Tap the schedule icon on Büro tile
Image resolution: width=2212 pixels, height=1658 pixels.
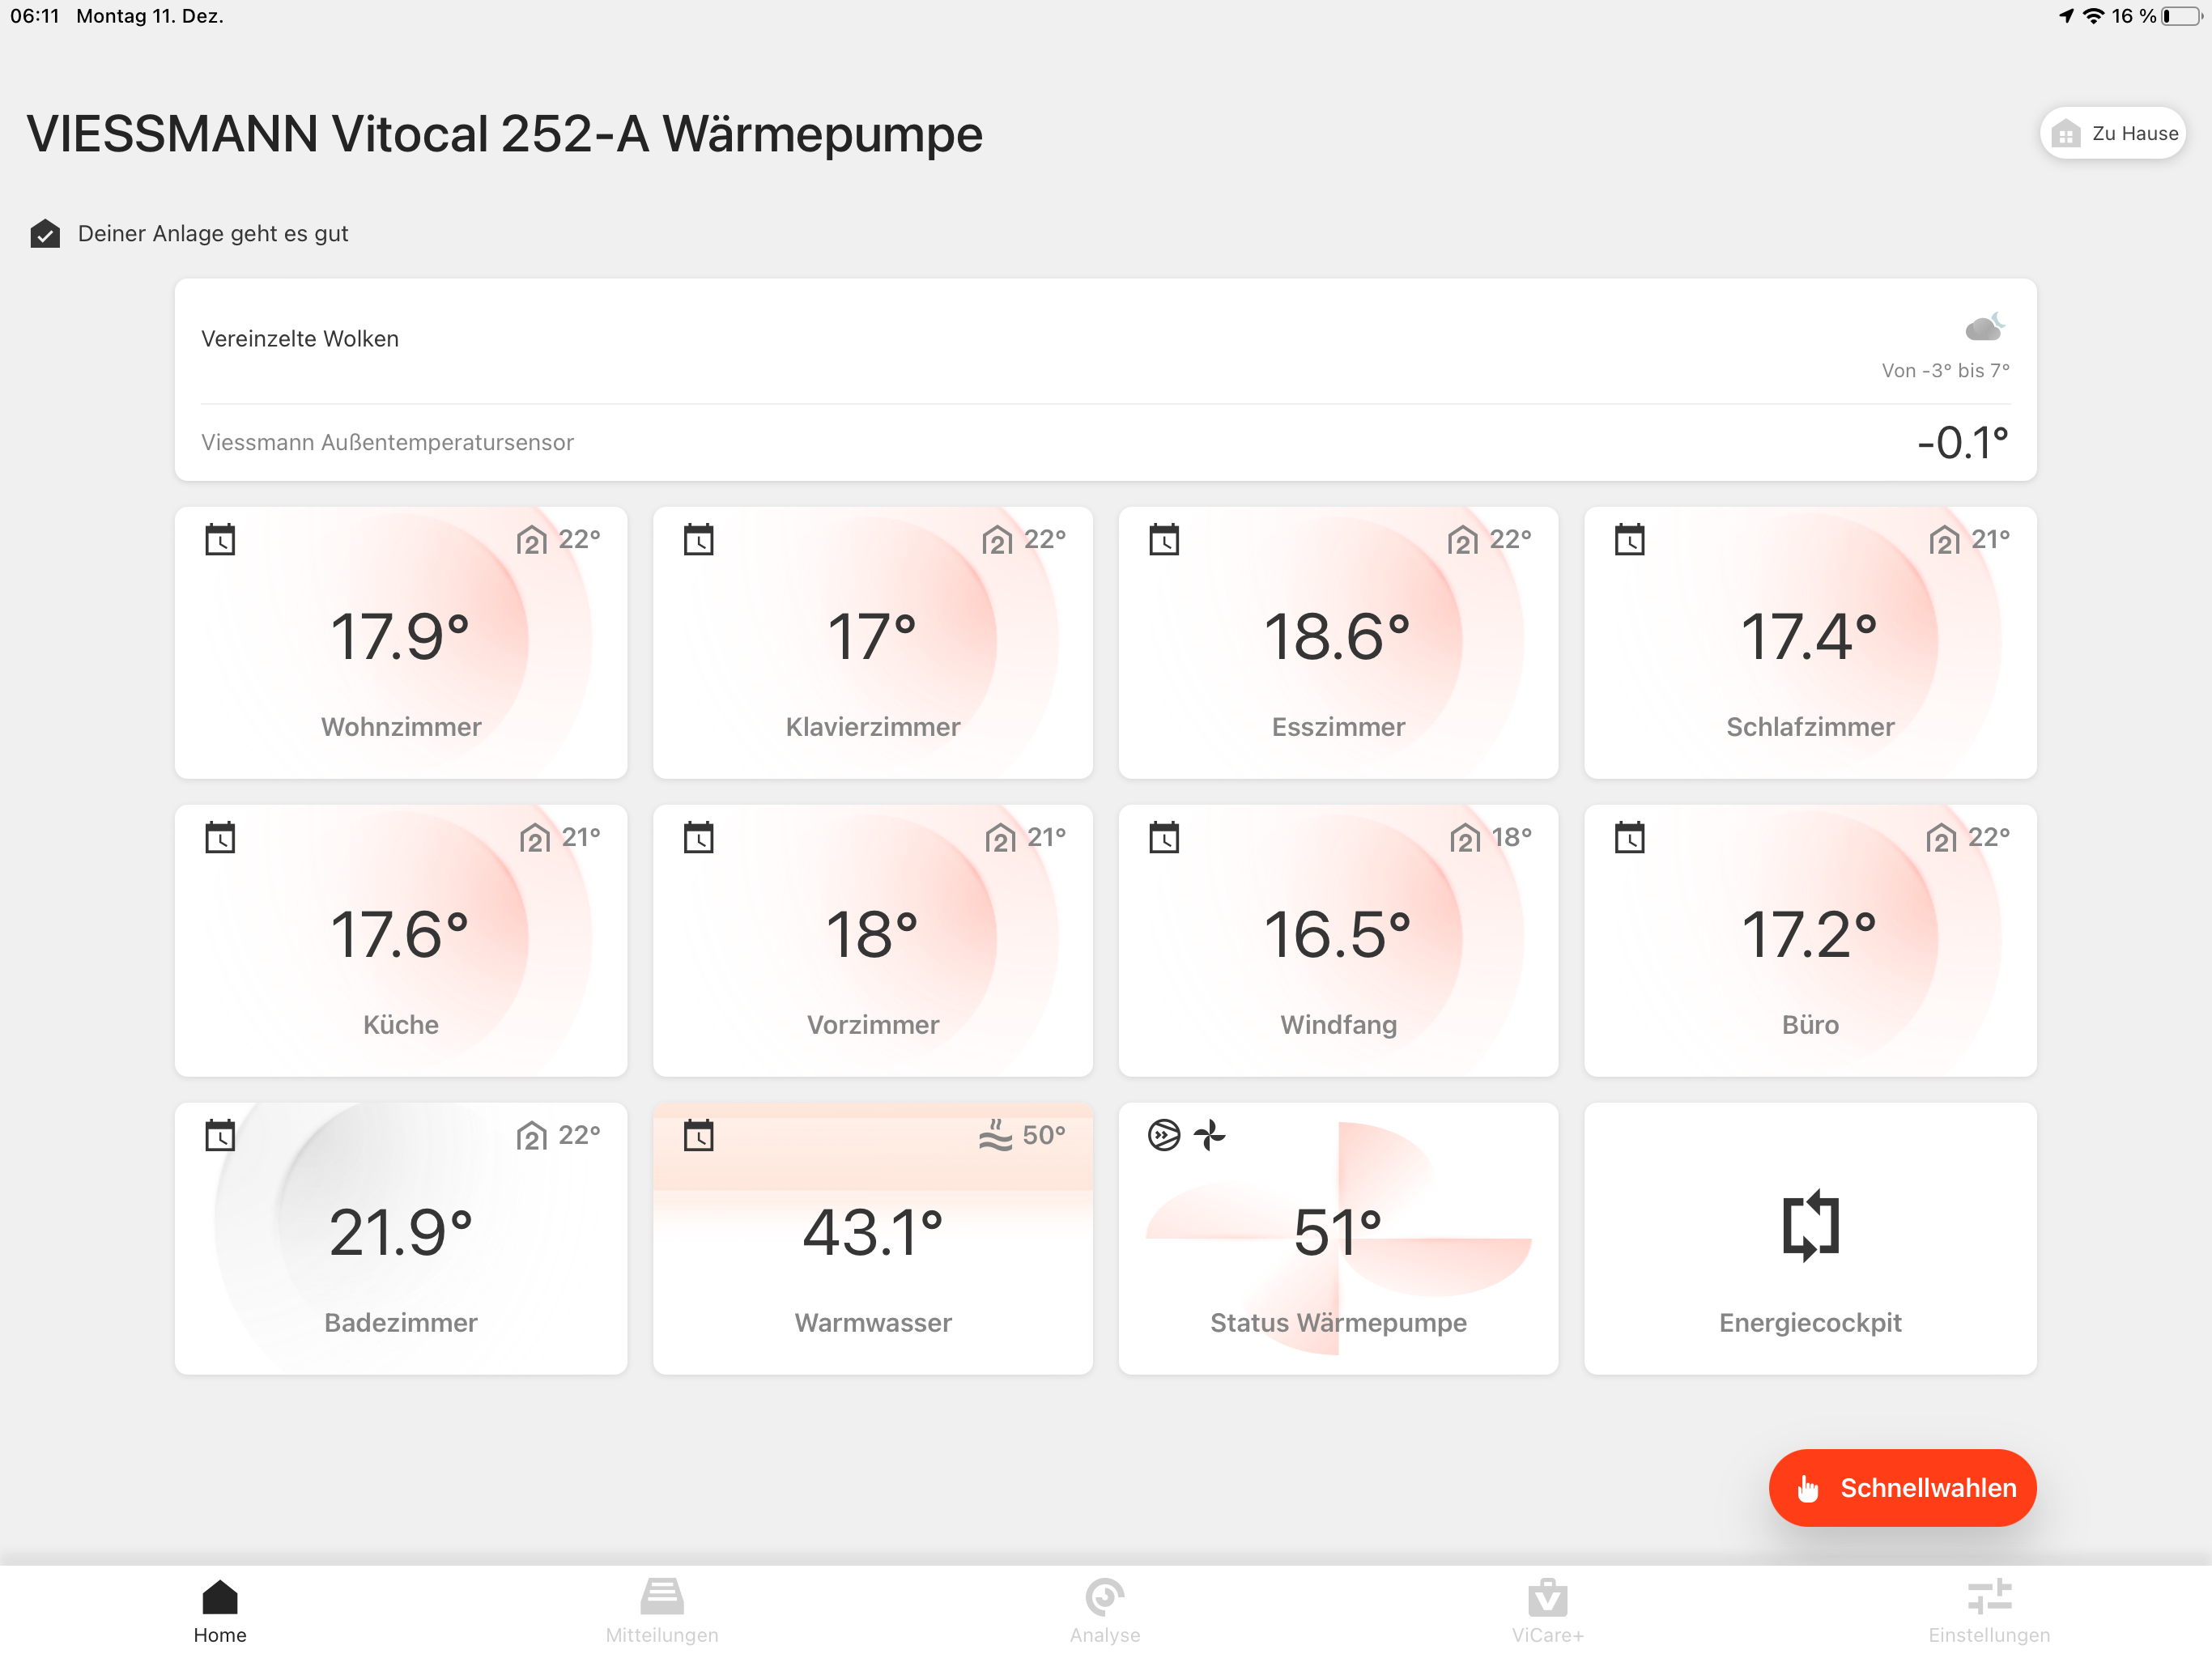point(1629,837)
